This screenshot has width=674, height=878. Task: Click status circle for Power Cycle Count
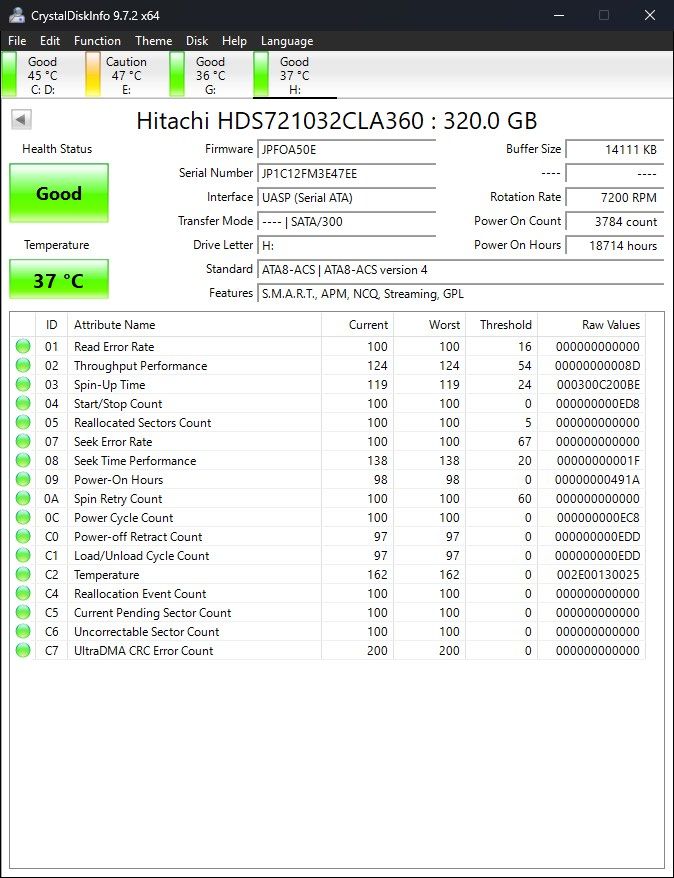23,517
